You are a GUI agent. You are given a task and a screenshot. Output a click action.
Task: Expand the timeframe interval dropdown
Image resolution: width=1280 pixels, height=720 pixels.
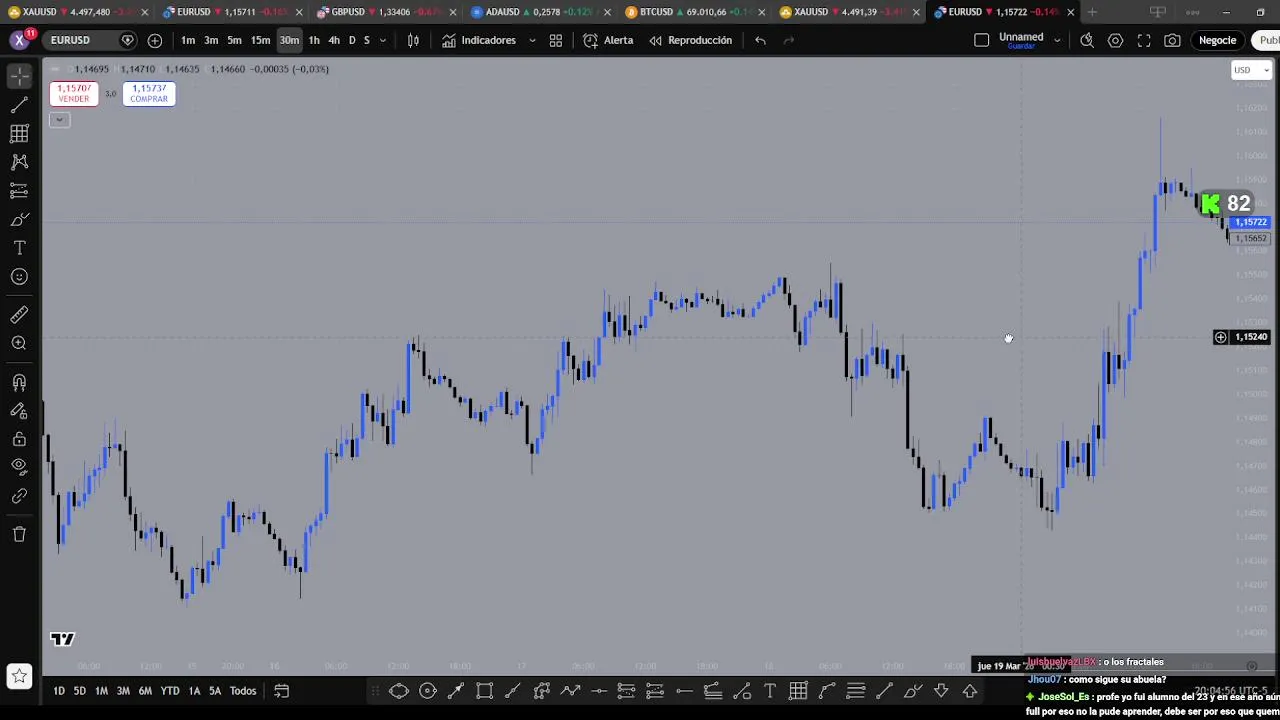pyautogui.click(x=382, y=40)
